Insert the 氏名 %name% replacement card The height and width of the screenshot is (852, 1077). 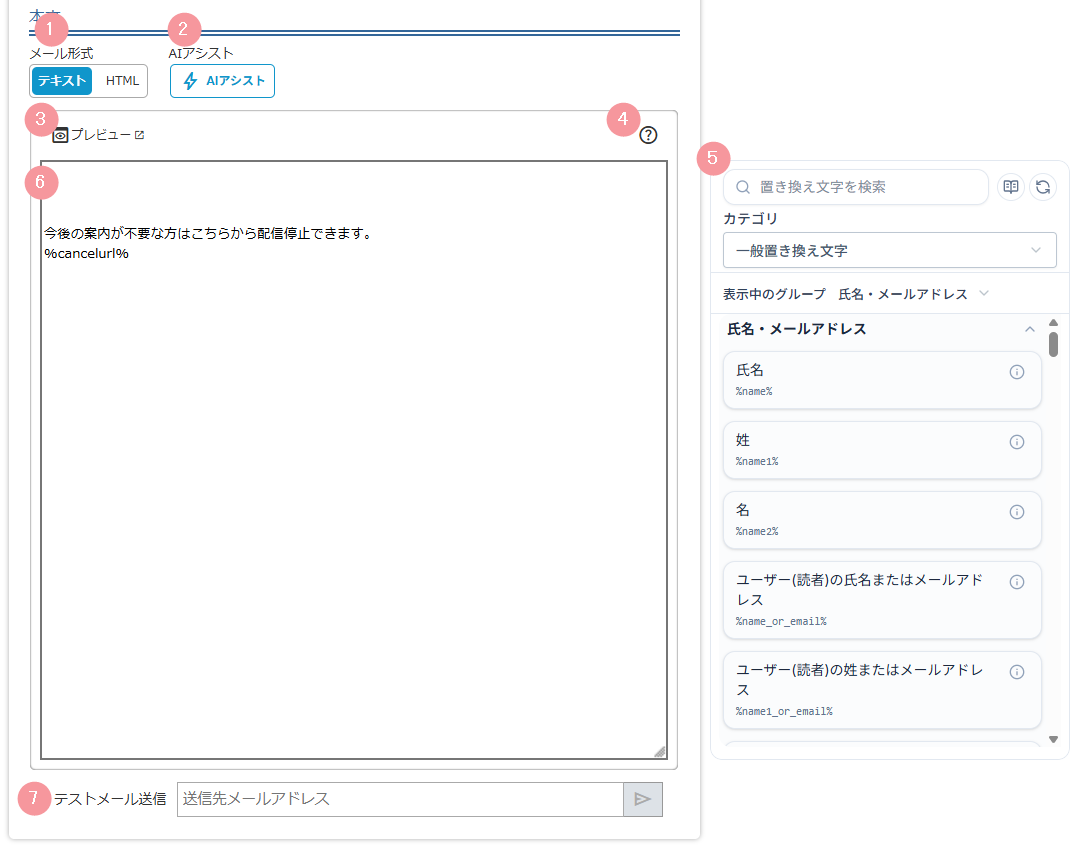[882, 380]
